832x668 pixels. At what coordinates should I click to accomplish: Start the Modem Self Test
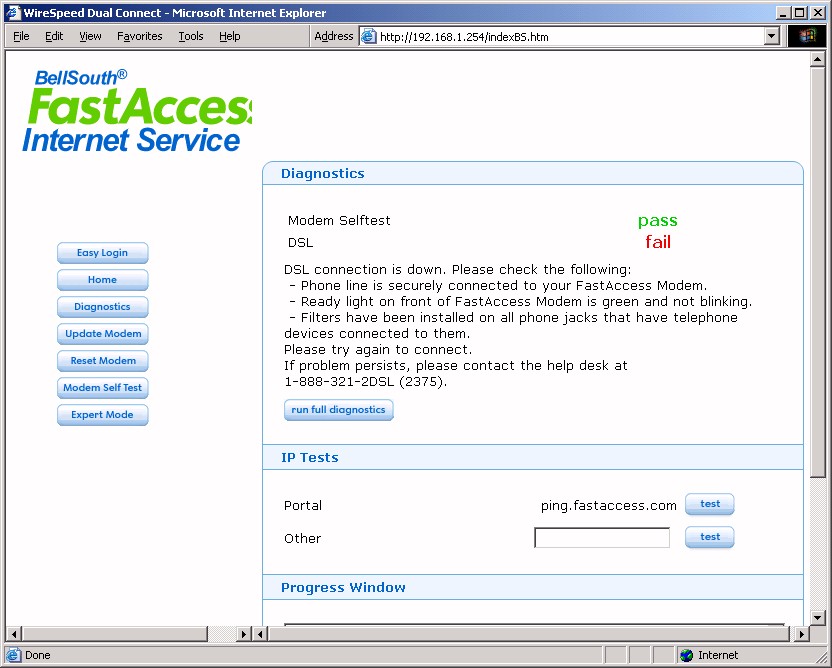tap(102, 388)
